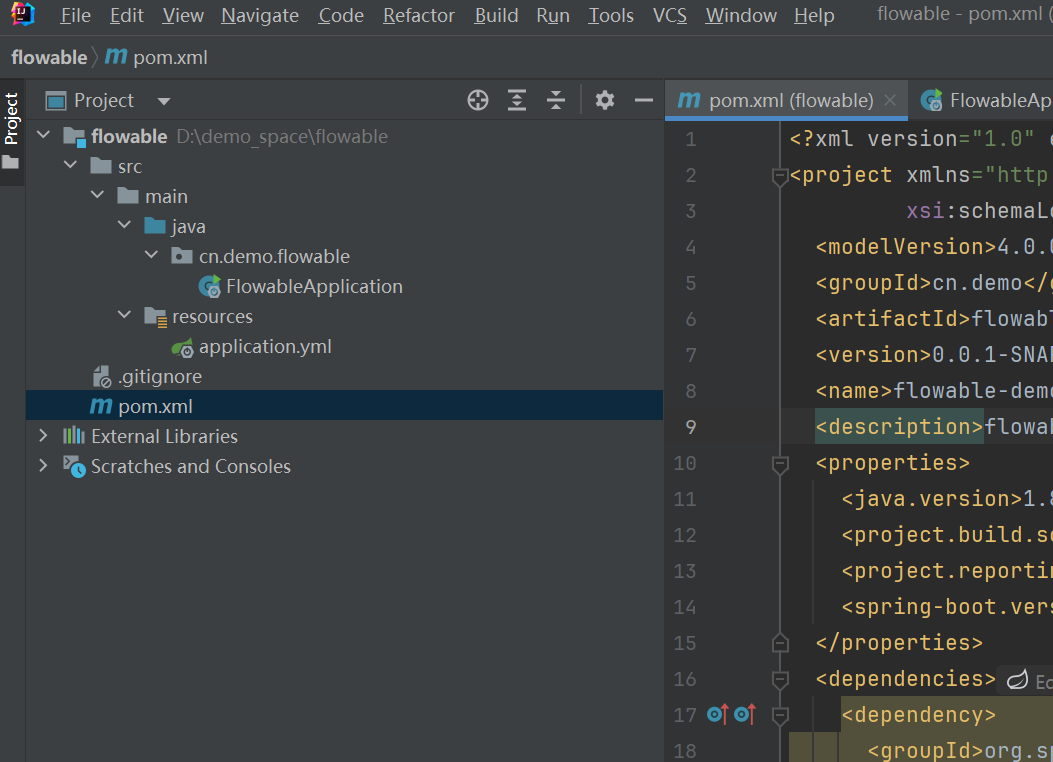Open the Edit menu

click(126, 15)
